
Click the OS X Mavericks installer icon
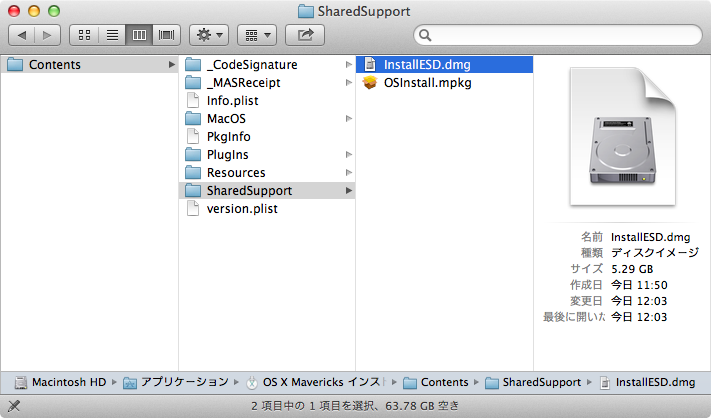(252, 383)
